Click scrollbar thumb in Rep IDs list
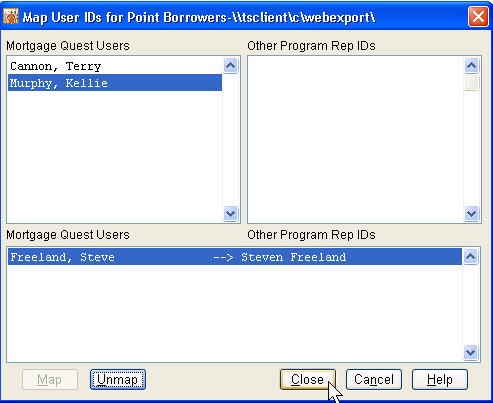493x403 pixels. coord(471,83)
